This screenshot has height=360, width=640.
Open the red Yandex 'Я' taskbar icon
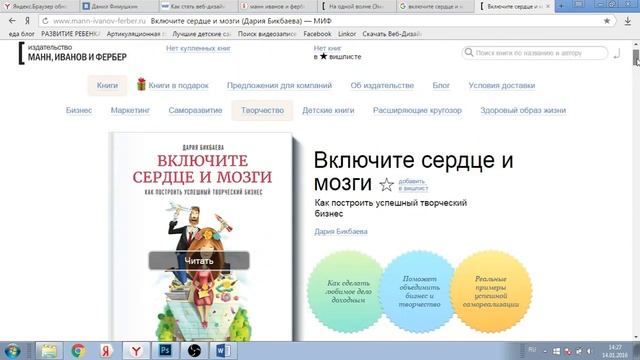(106, 351)
